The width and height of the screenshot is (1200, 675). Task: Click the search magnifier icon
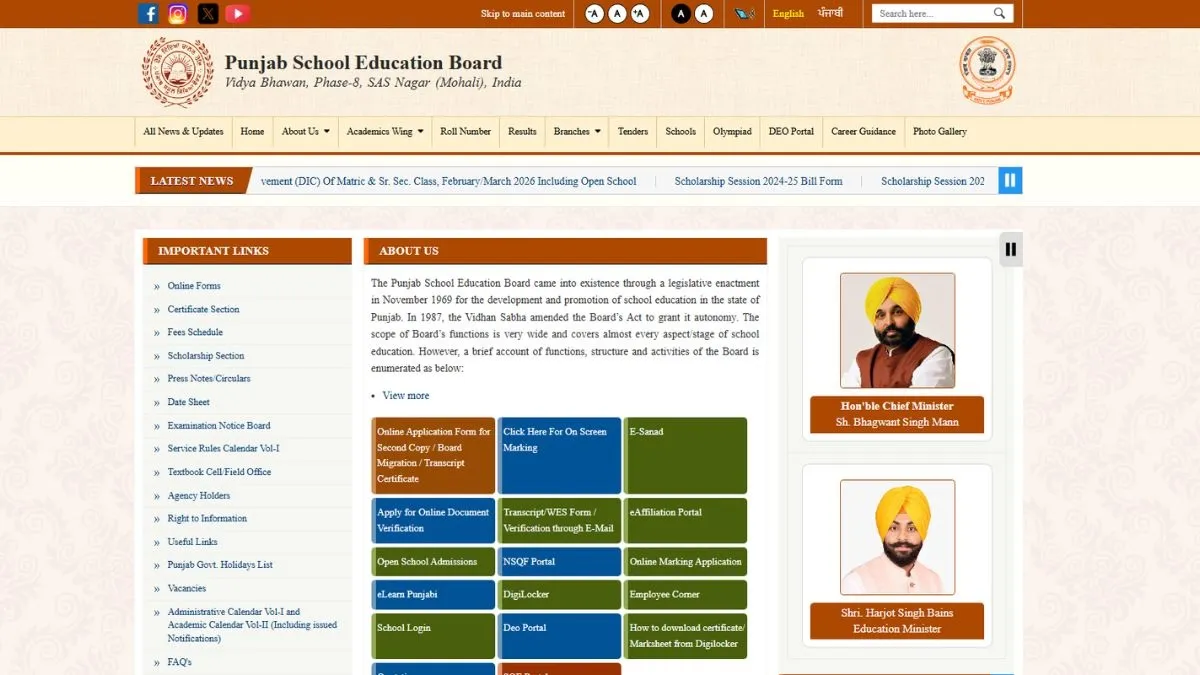tap(999, 13)
